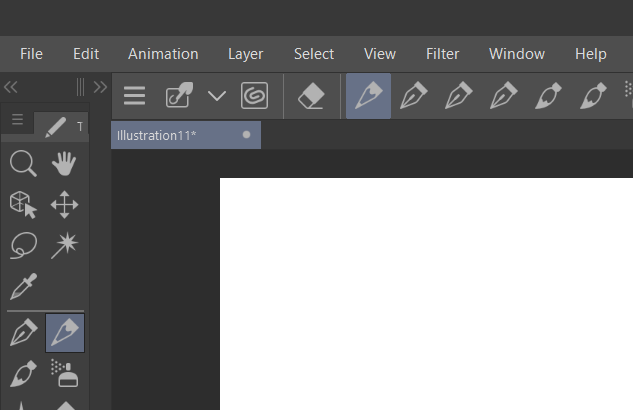Select the Brush tool in tool palette
Screen dimensions: 633x410
pyautogui.click(x=23, y=374)
